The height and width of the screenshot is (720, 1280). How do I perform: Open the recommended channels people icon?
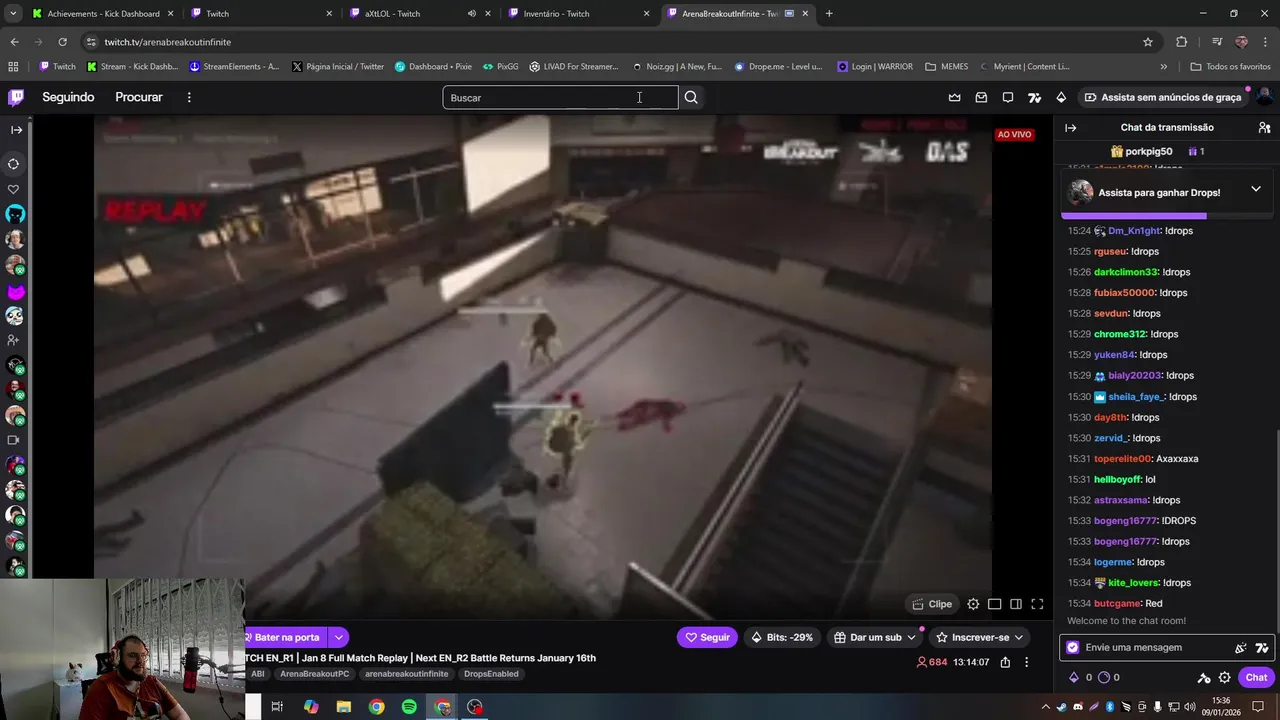coord(14,340)
